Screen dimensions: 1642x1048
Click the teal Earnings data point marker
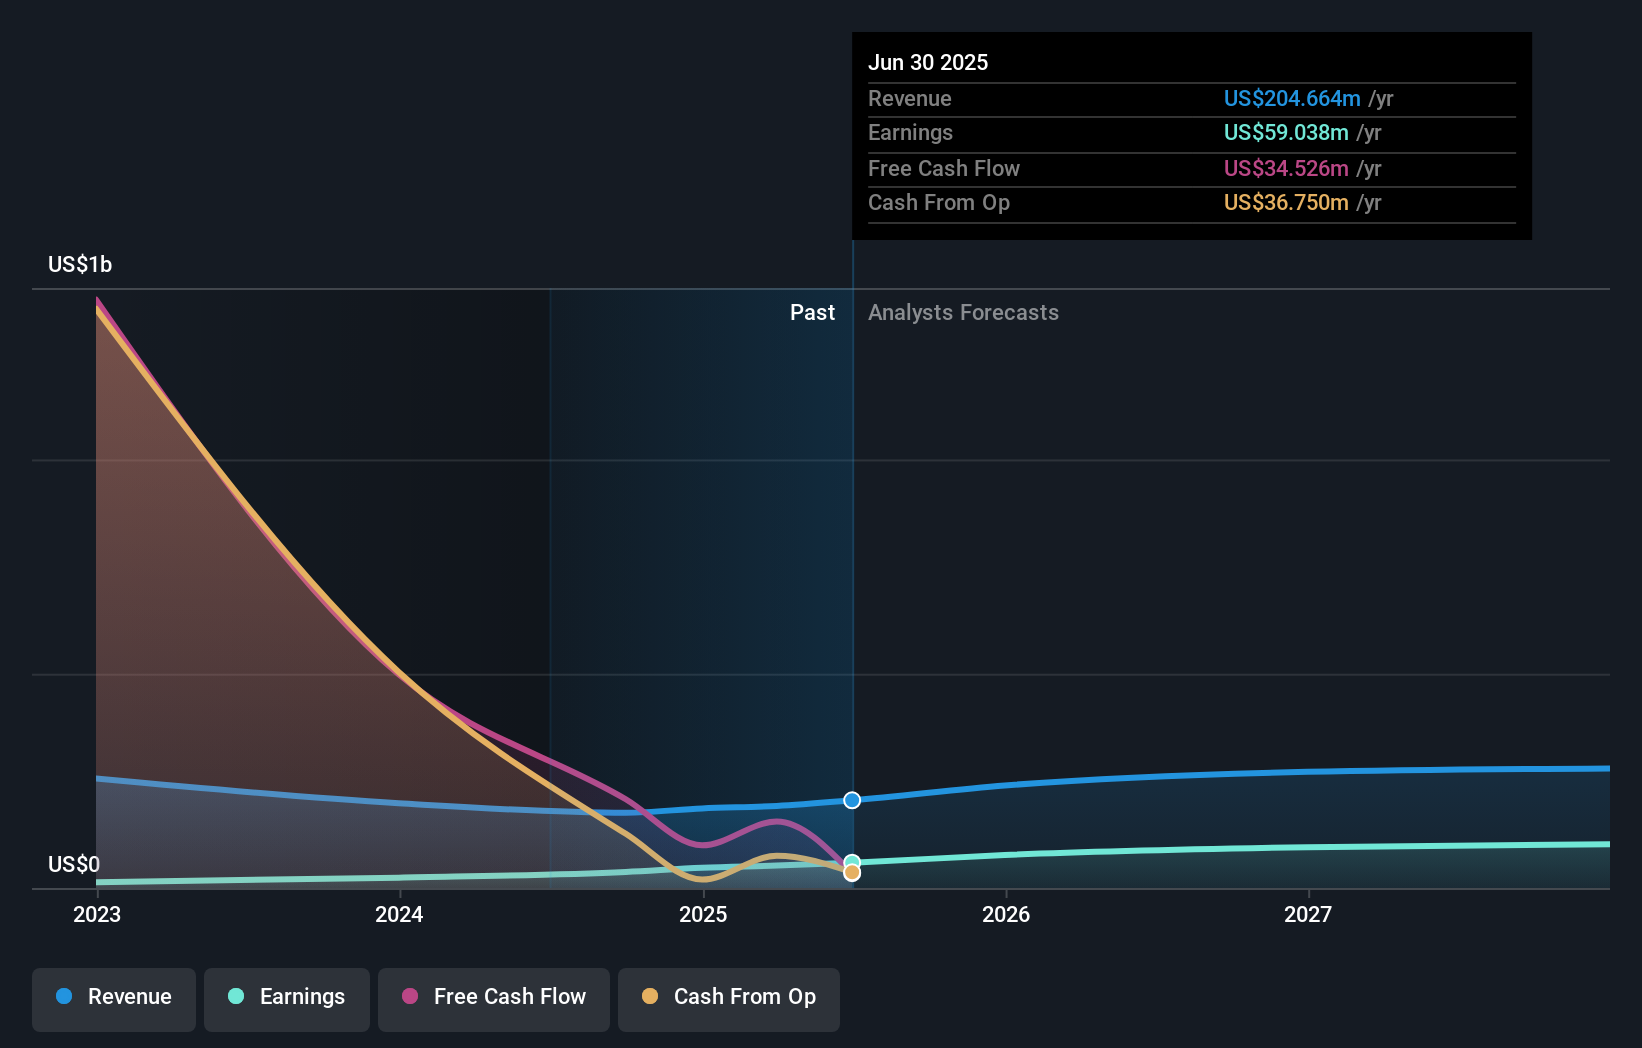tap(852, 861)
